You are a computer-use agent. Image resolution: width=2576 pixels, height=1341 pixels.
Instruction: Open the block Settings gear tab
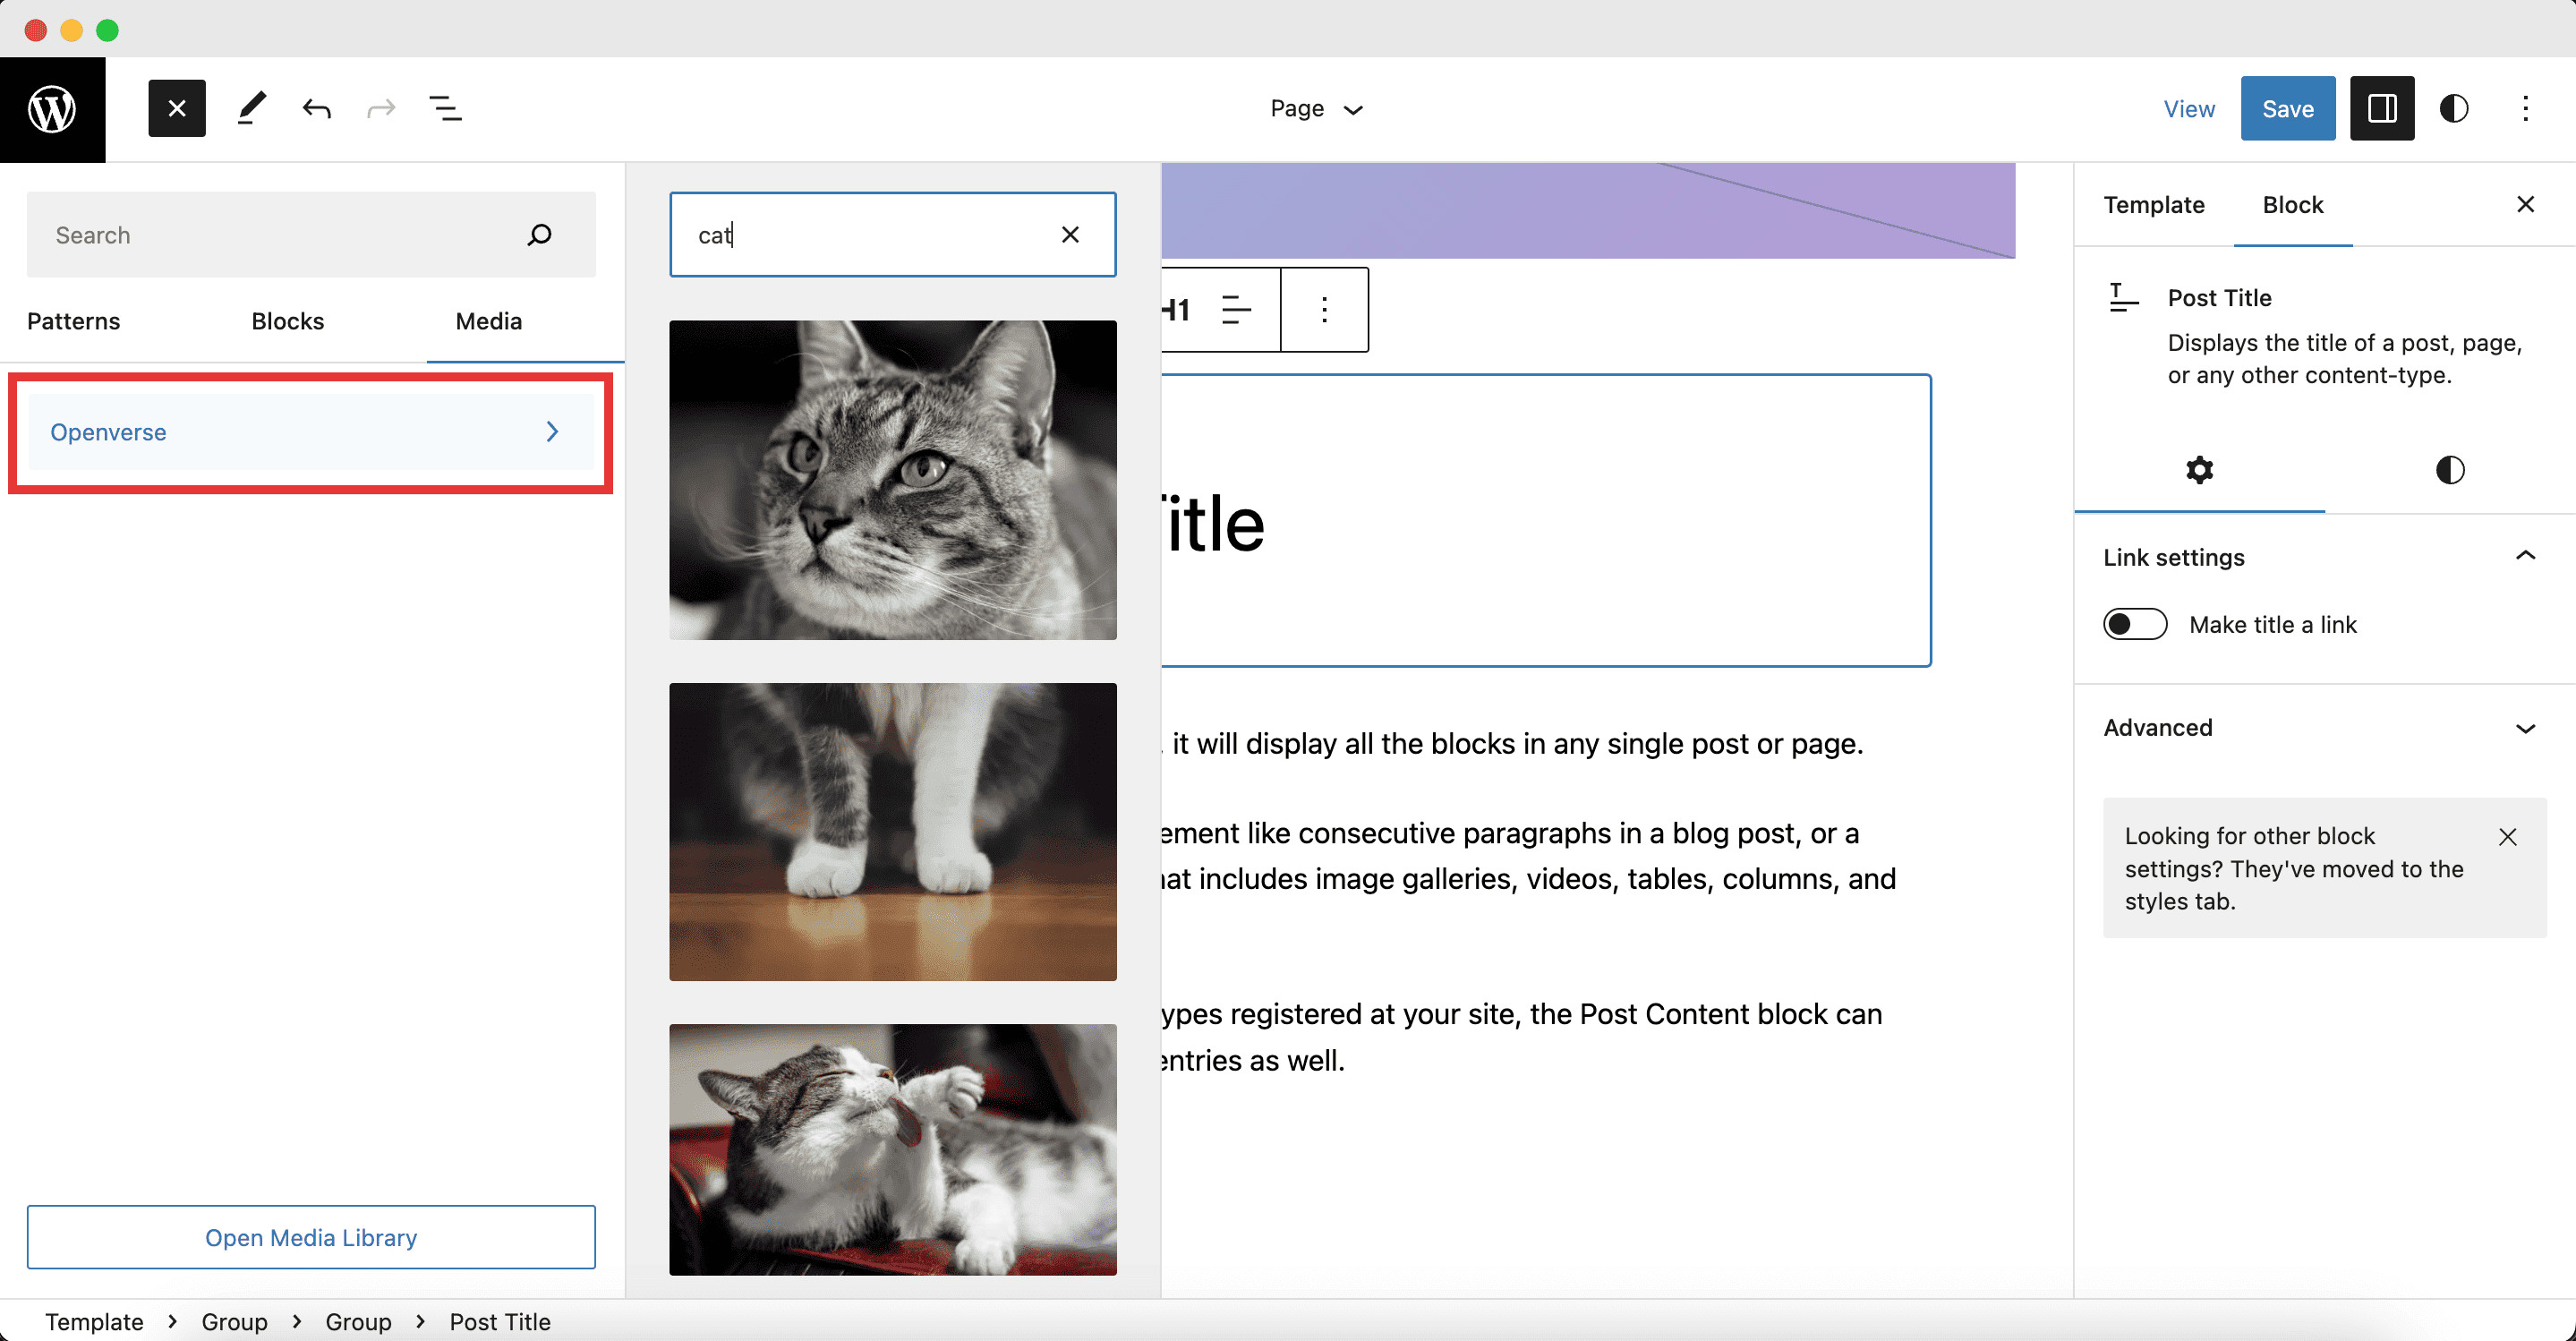[x=2200, y=470]
